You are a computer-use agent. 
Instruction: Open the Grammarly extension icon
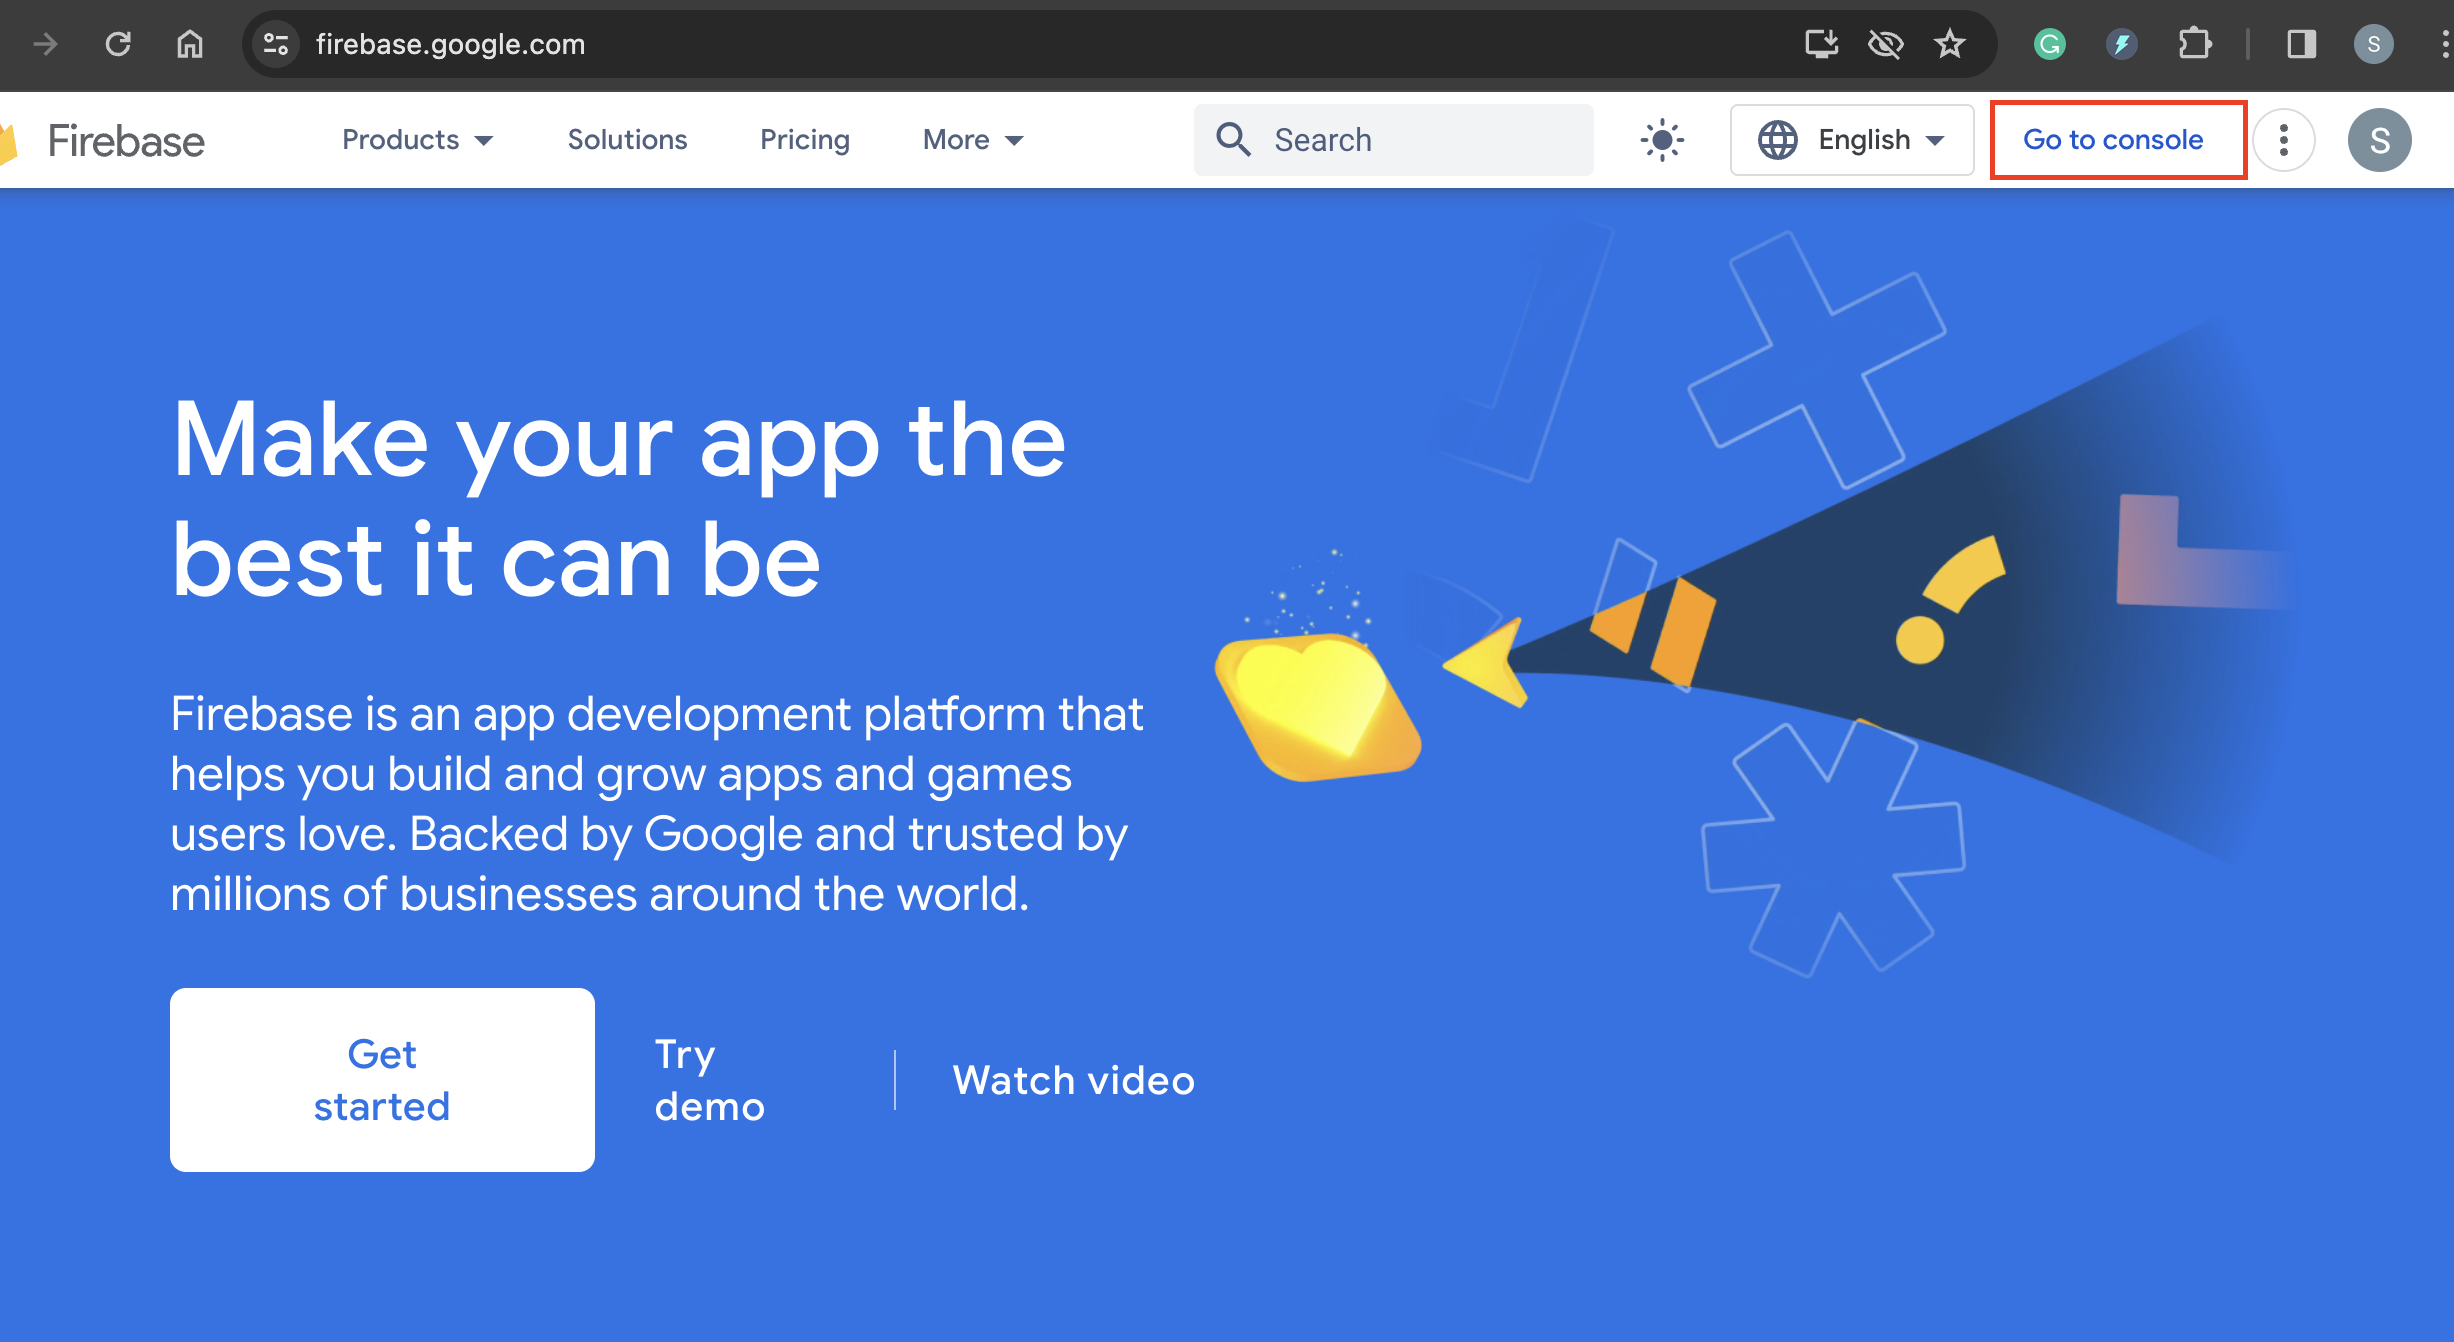pos(2050,44)
